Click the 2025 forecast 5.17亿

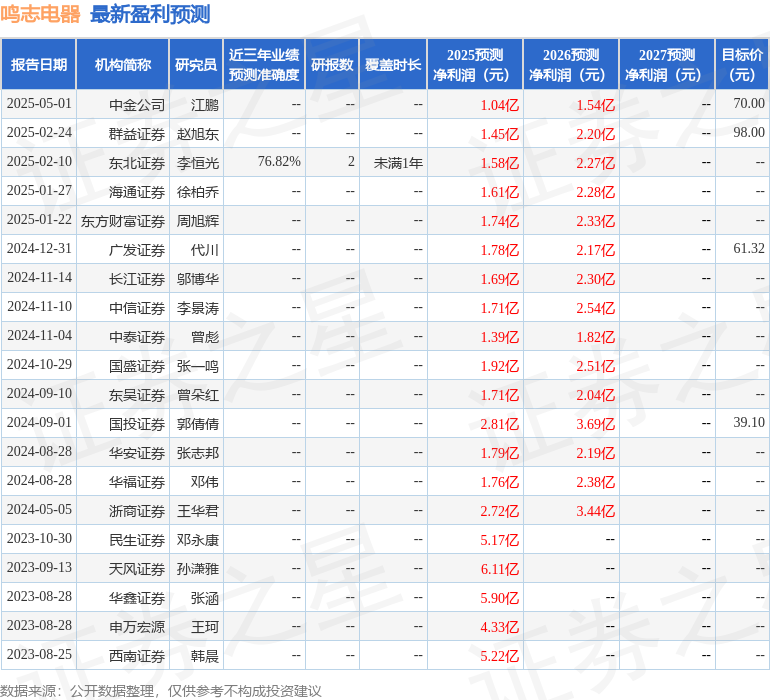(499, 539)
